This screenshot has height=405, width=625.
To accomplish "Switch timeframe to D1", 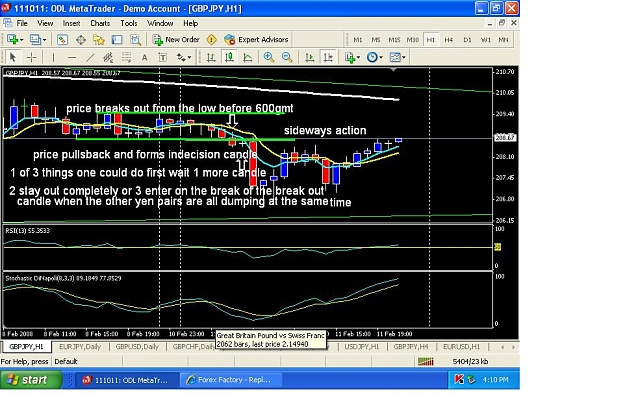I will click(x=467, y=39).
